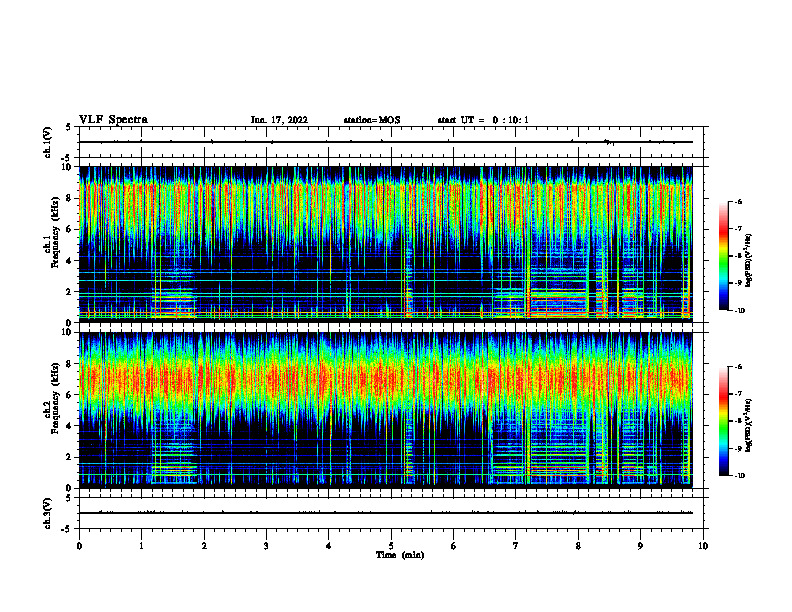Click time axis tick label '4'
This screenshot has height=612, width=792.
(329, 546)
